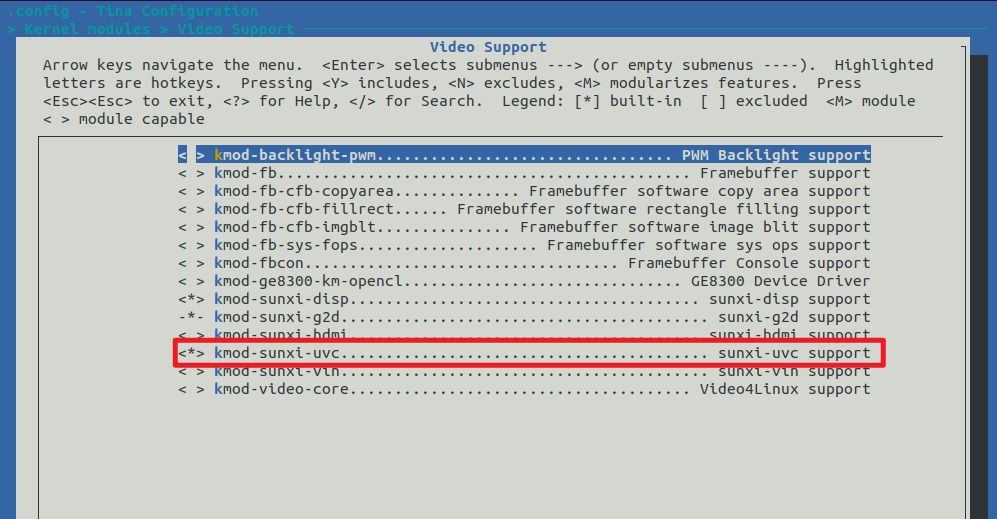
Task: Toggle the kmod-backlight-pwm selection box
Action: tap(191, 155)
